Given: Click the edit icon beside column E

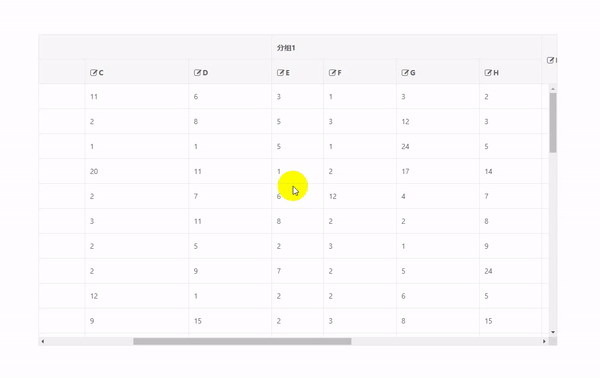Looking at the screenshot, I should (x=280, y=73).
